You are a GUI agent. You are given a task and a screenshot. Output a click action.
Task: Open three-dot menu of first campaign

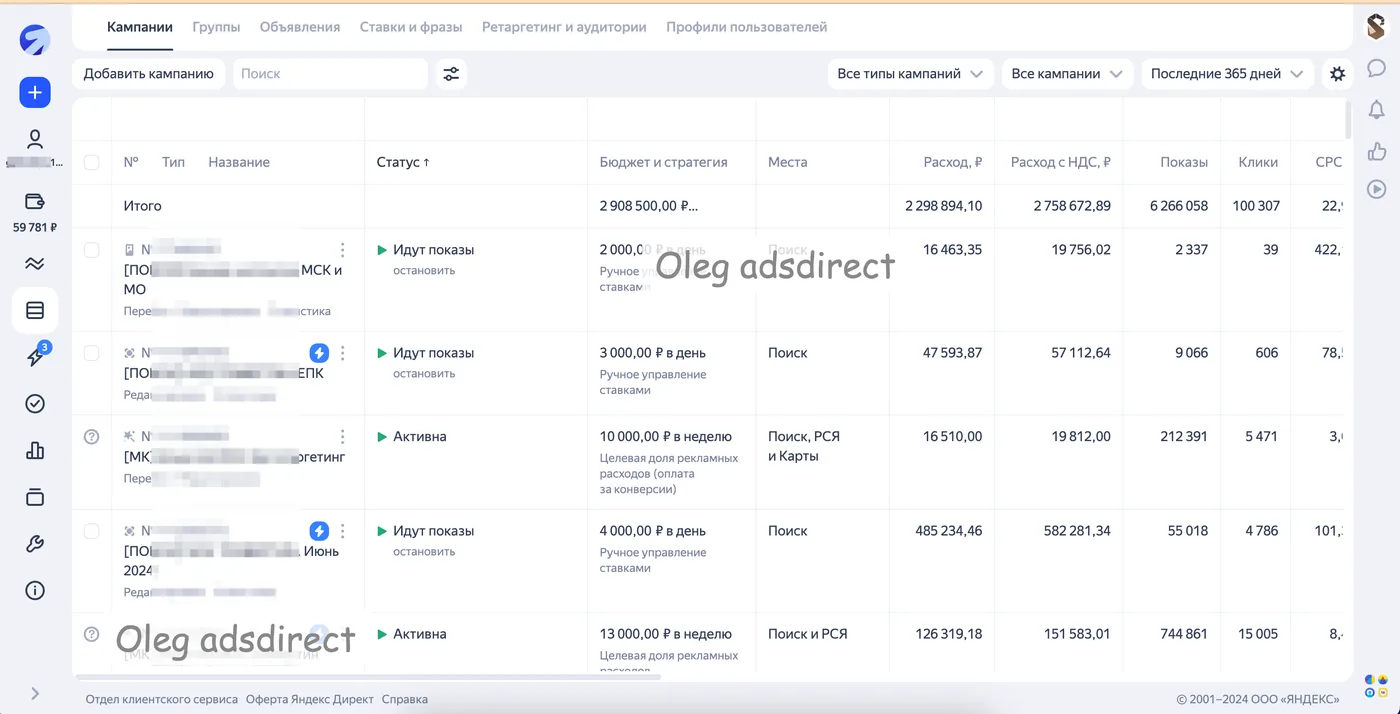(343, 250)
